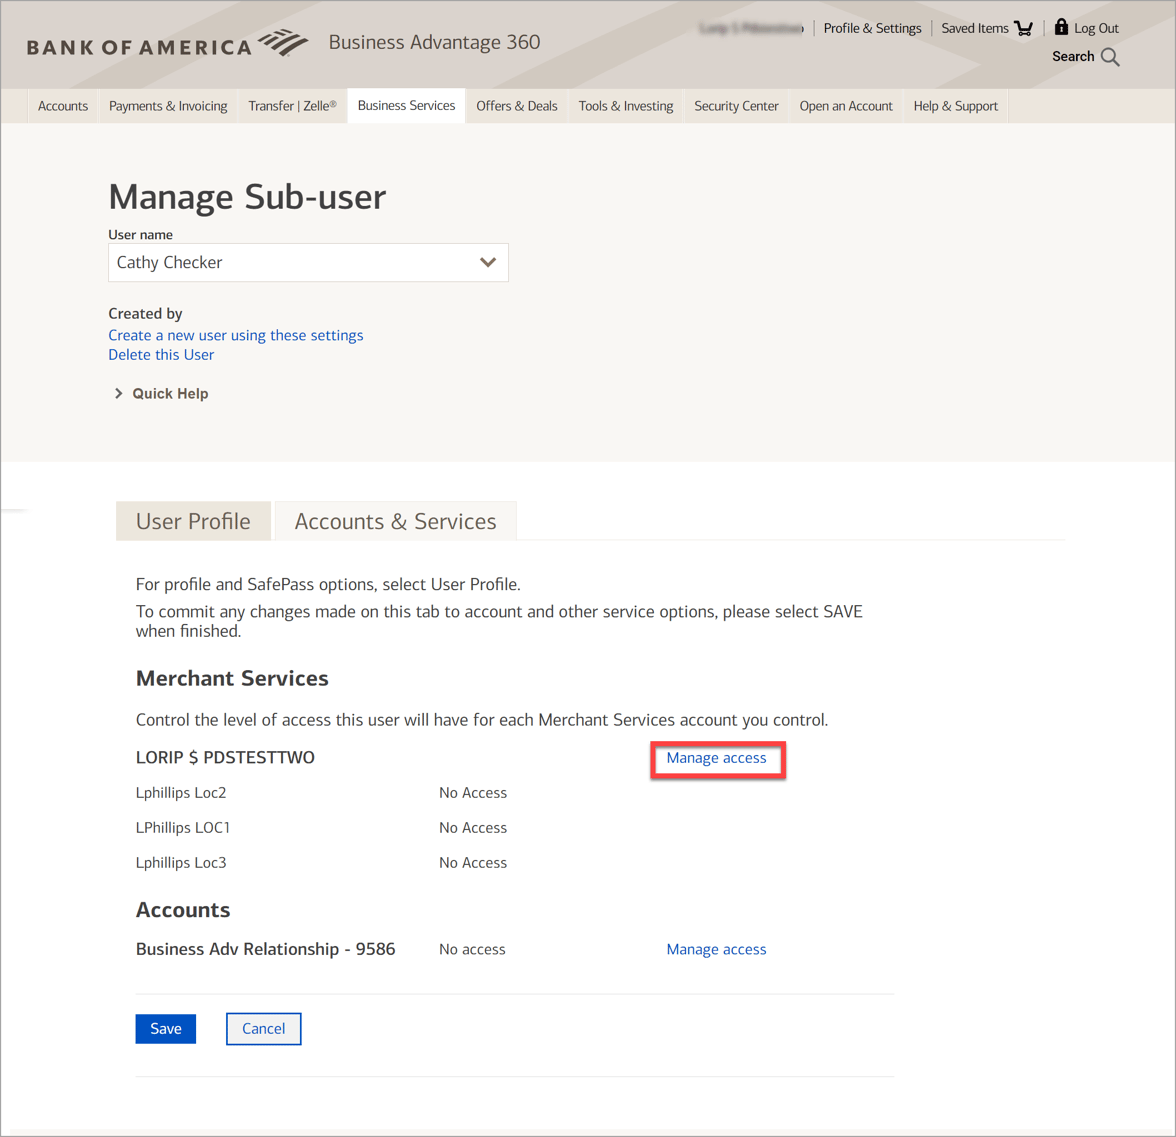Select Delete this User link
1176x1137 pixels.
tap(161, 354)
